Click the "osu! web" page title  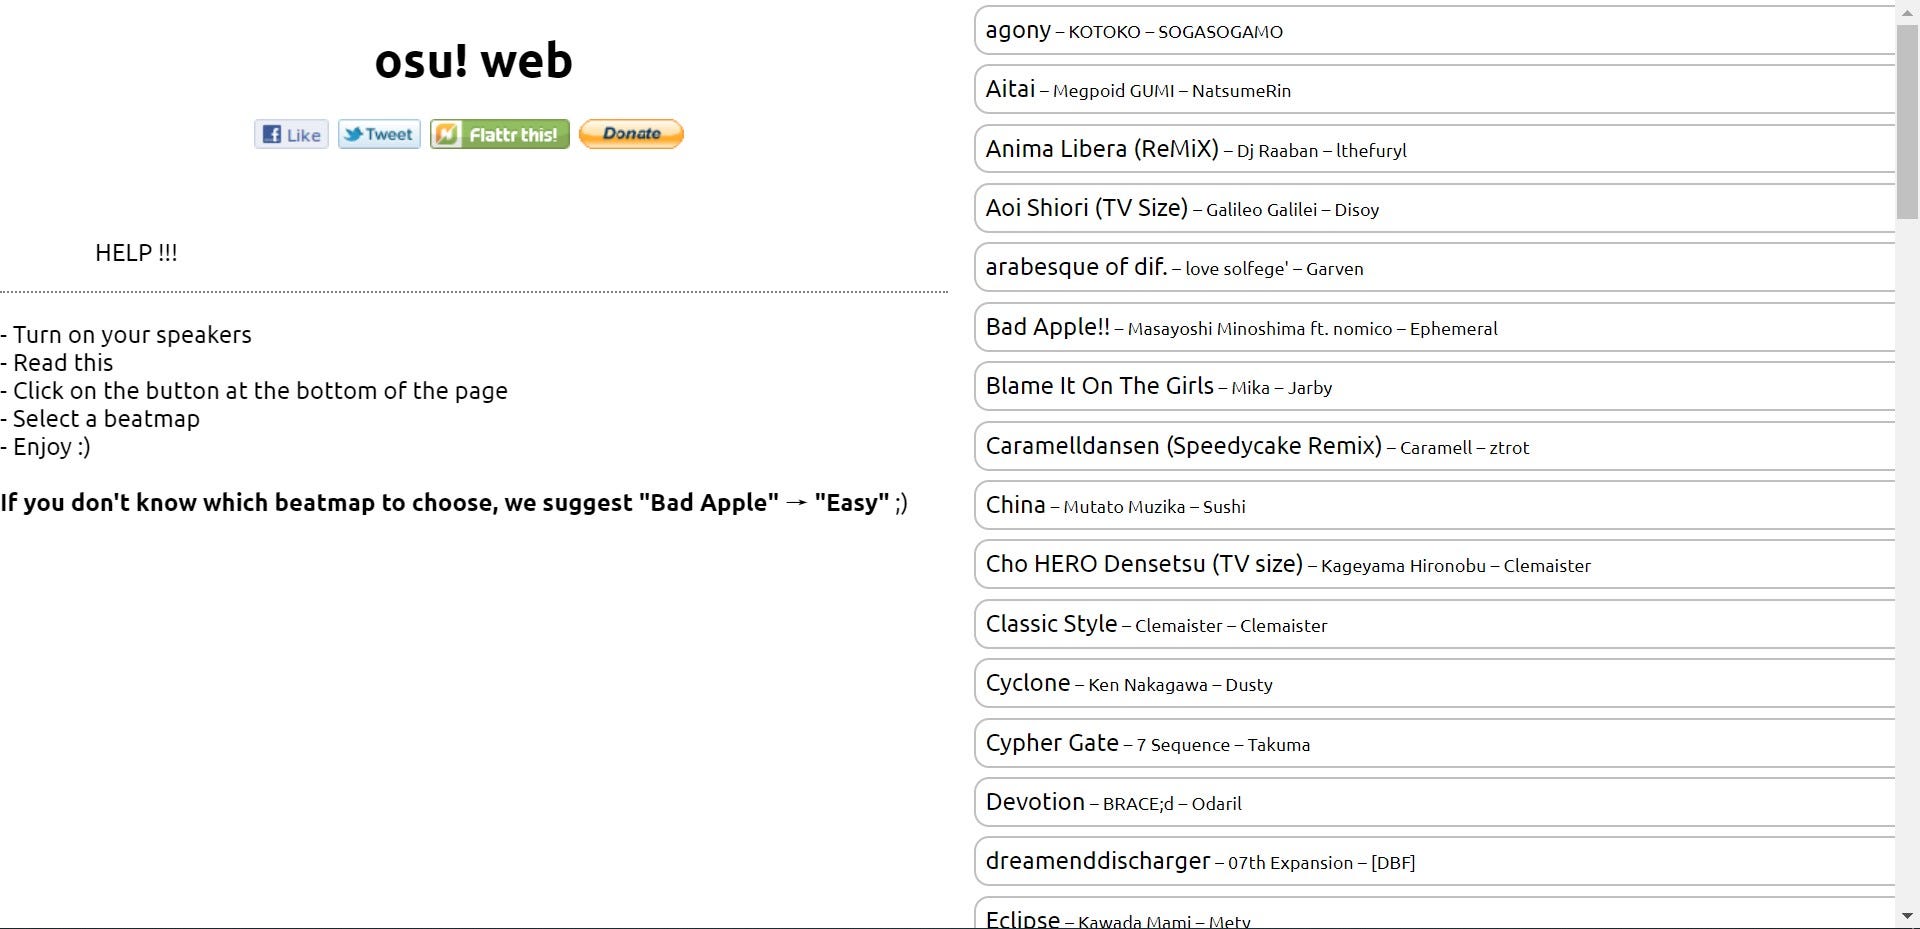pos(474,60)
